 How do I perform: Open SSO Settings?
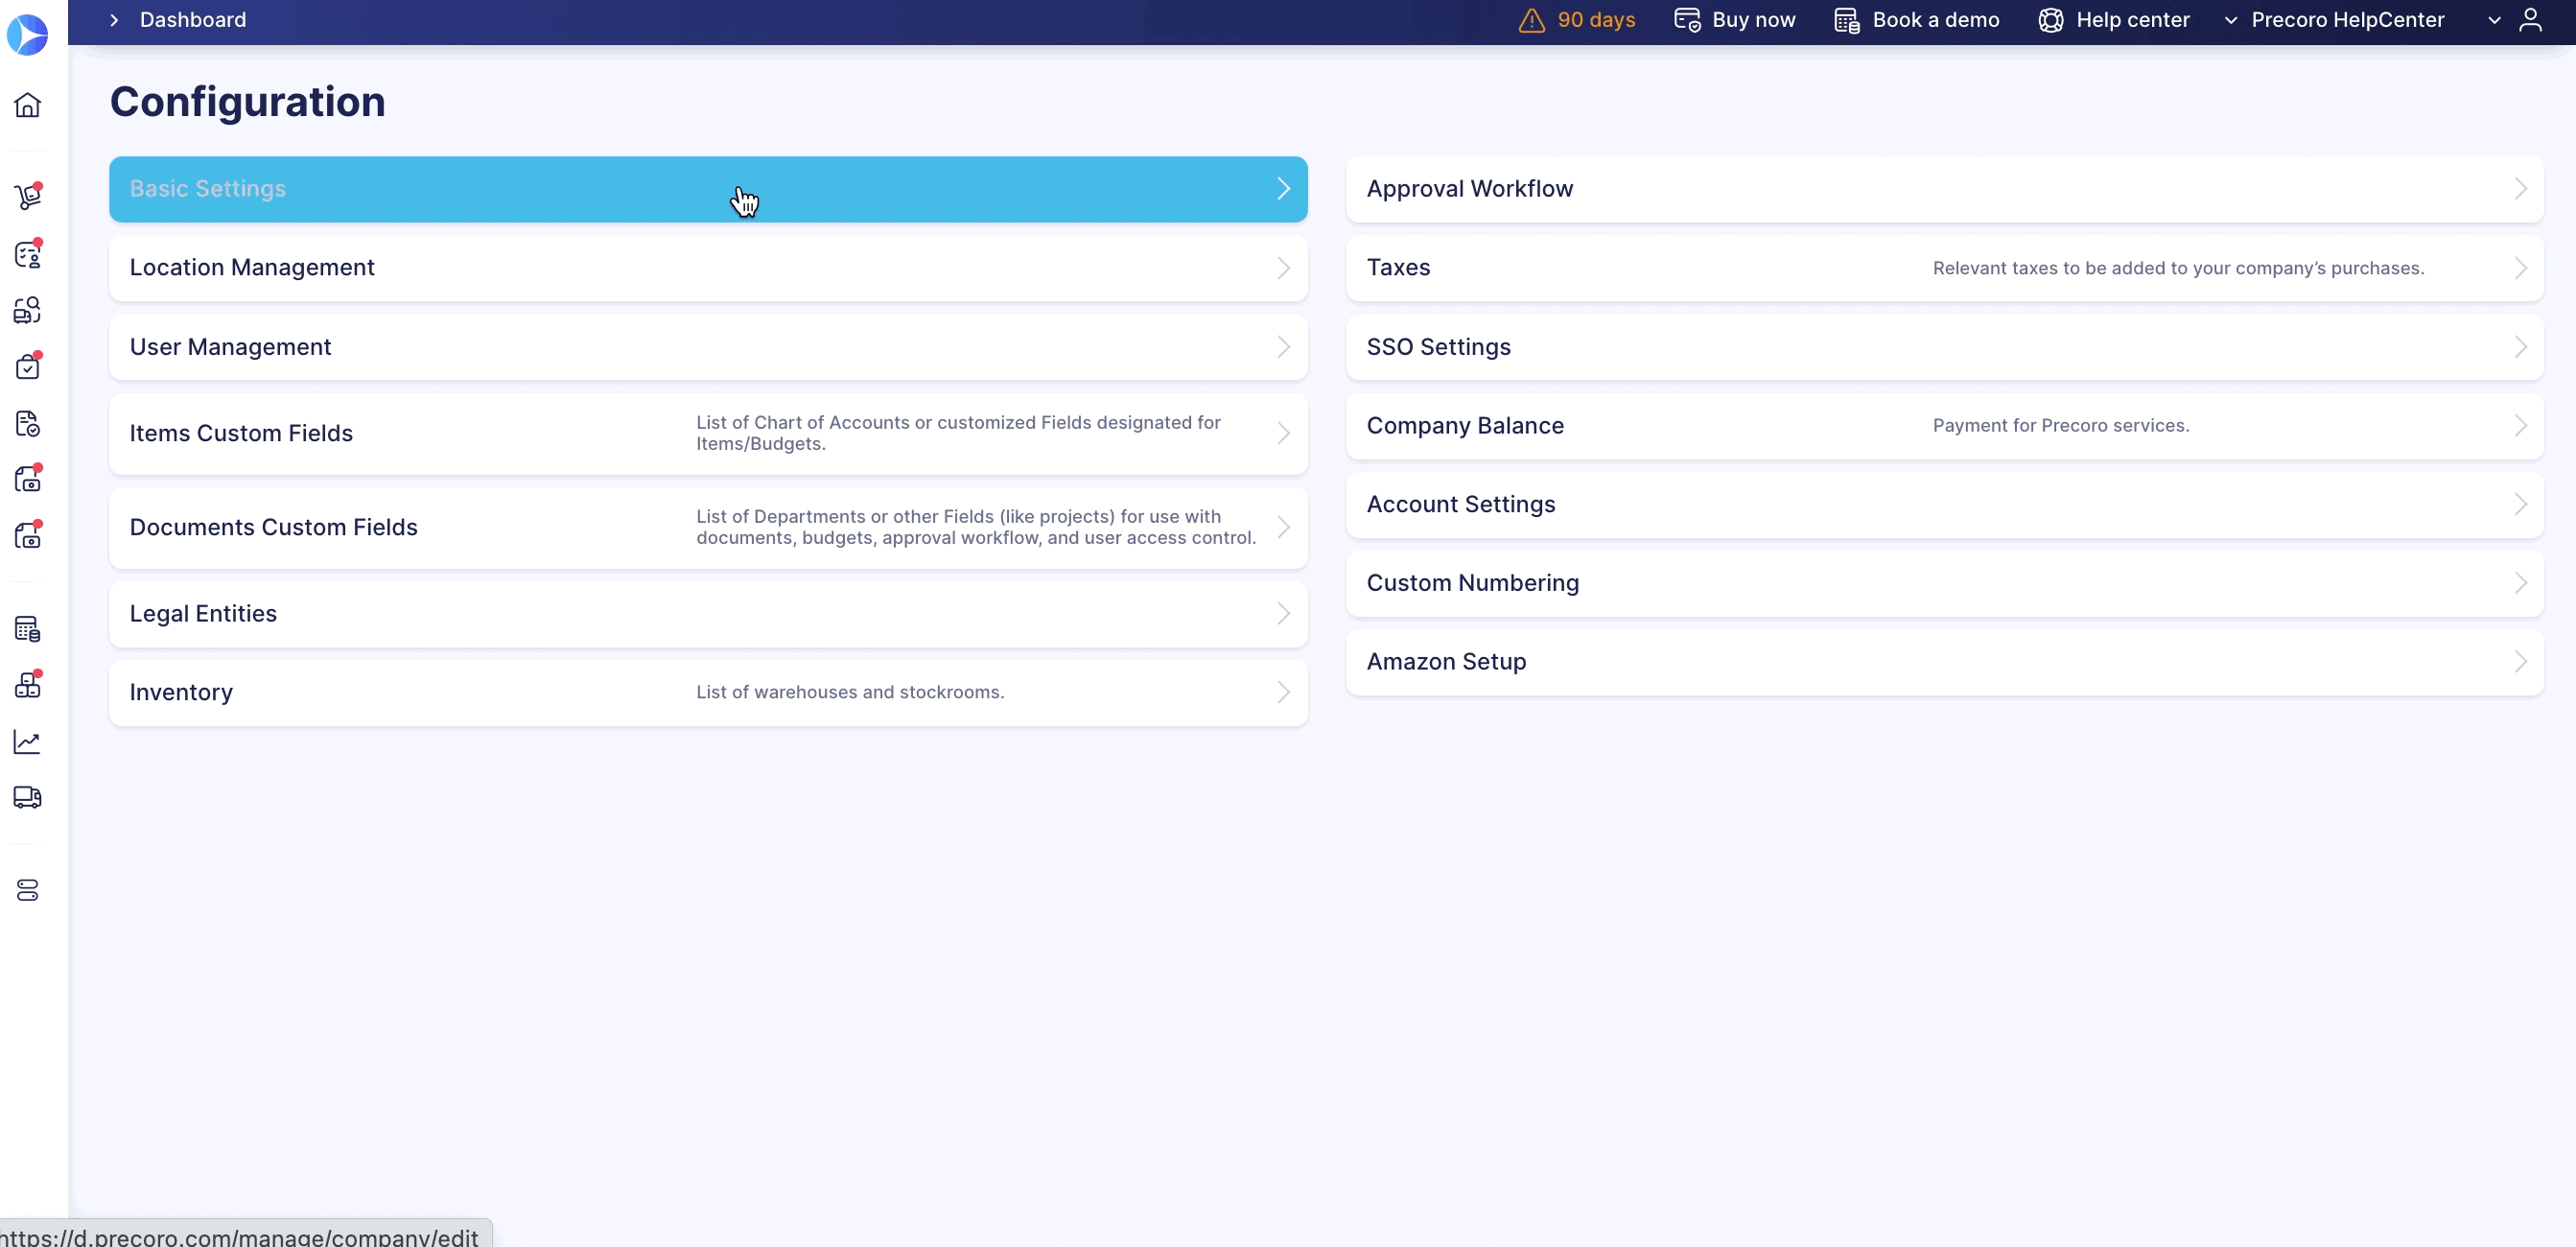1944,347
